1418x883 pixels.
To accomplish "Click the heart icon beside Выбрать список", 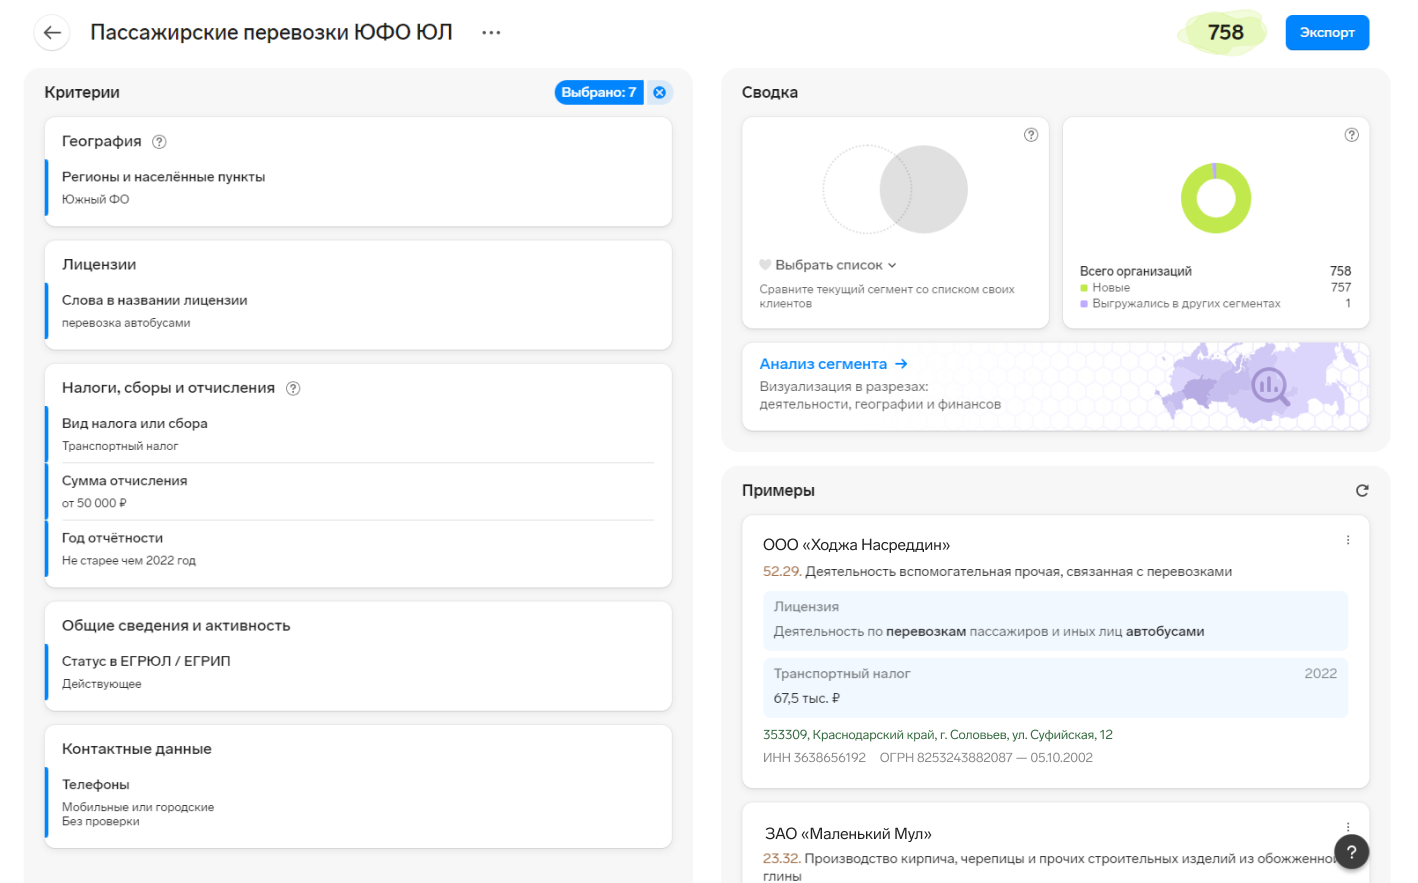I will click(x=765, y=265).
